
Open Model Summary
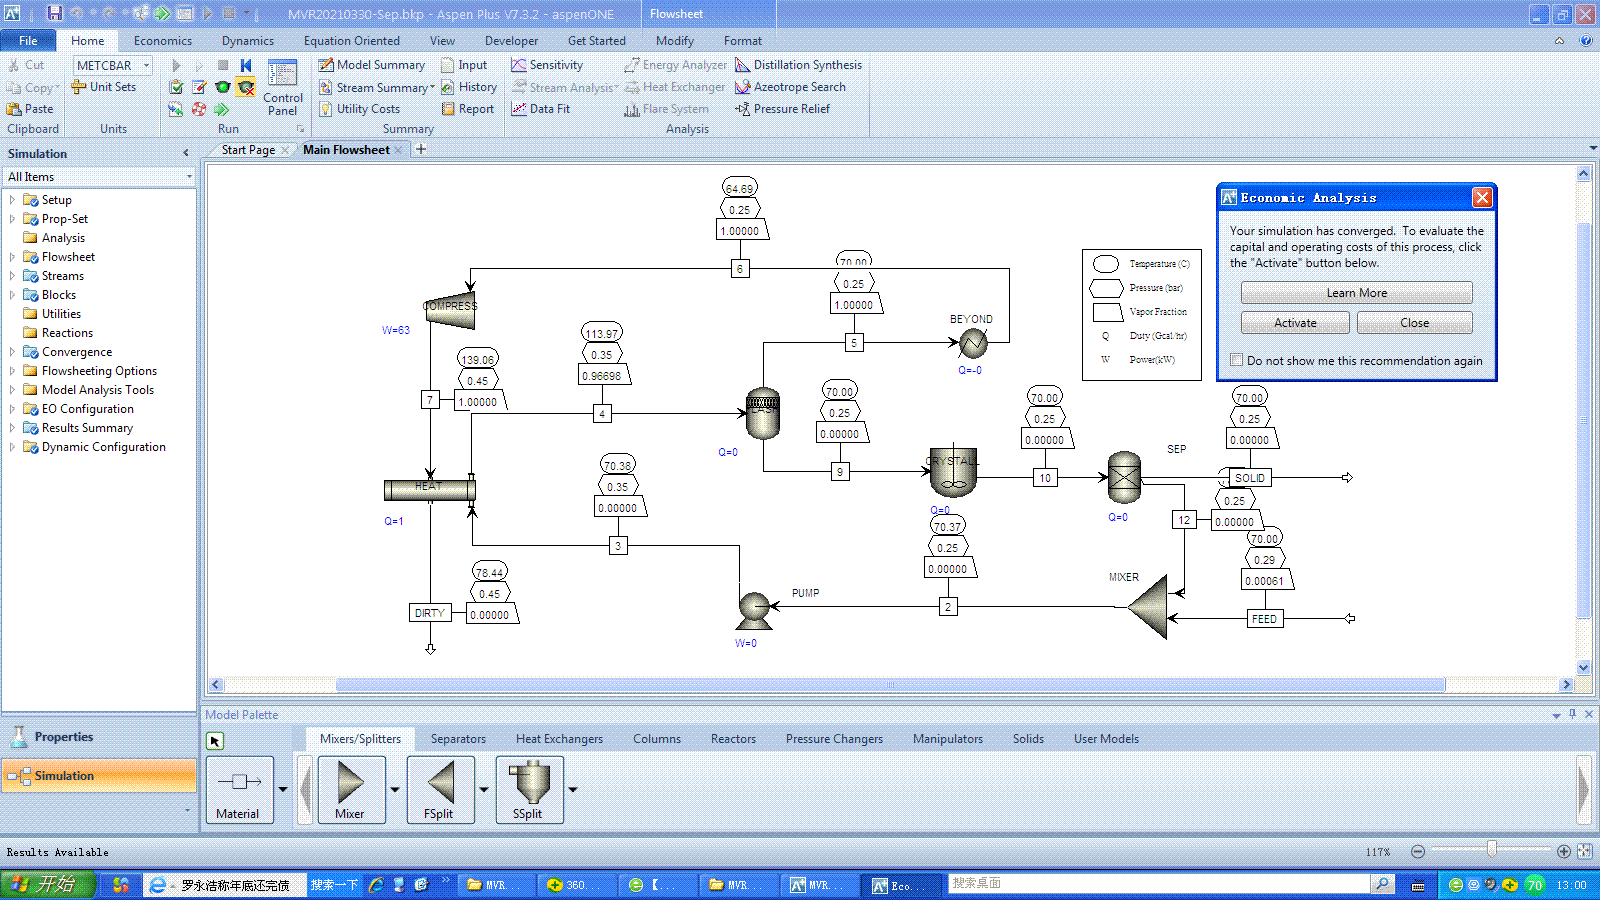click(372, 65)
